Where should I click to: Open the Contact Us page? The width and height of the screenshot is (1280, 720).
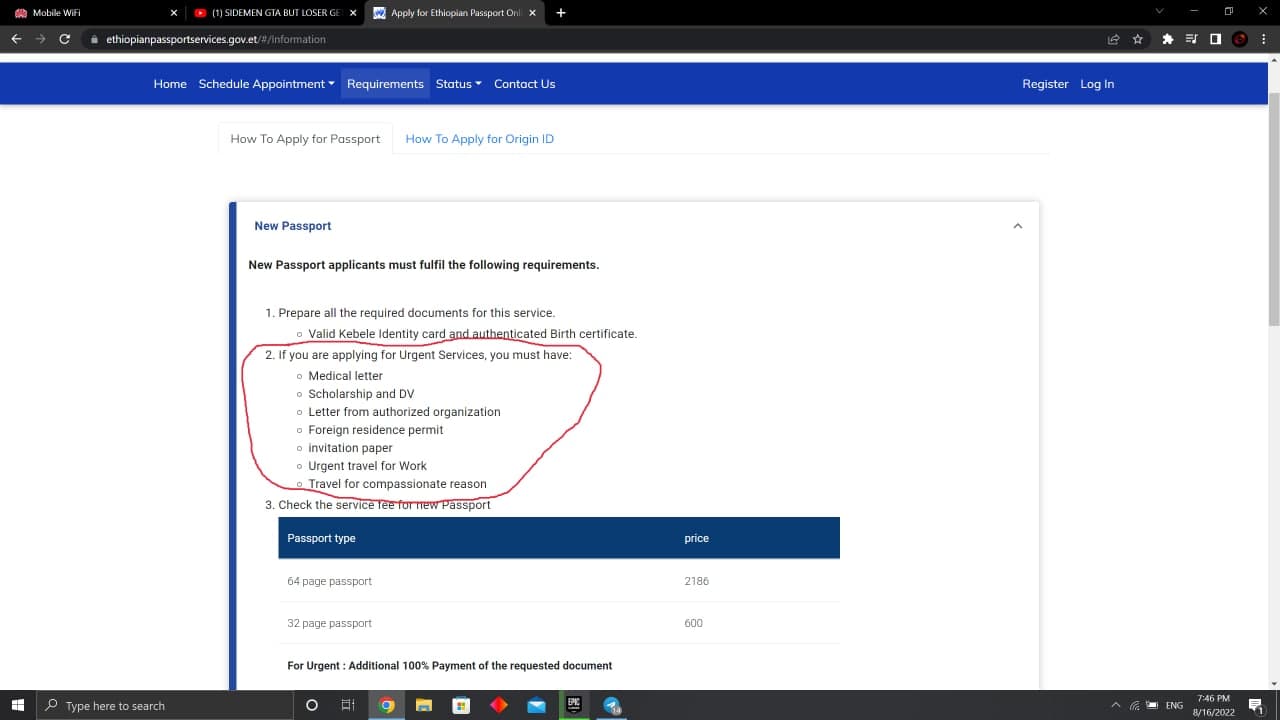click(x=524, y=84)
